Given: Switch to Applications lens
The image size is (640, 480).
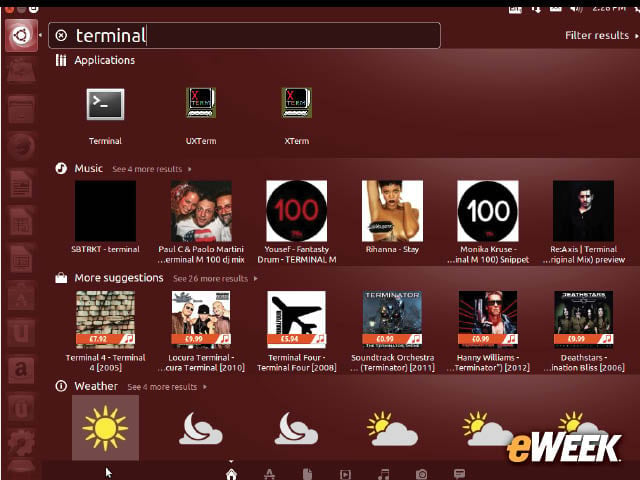Looking at the screenshot, I should 269,474.
